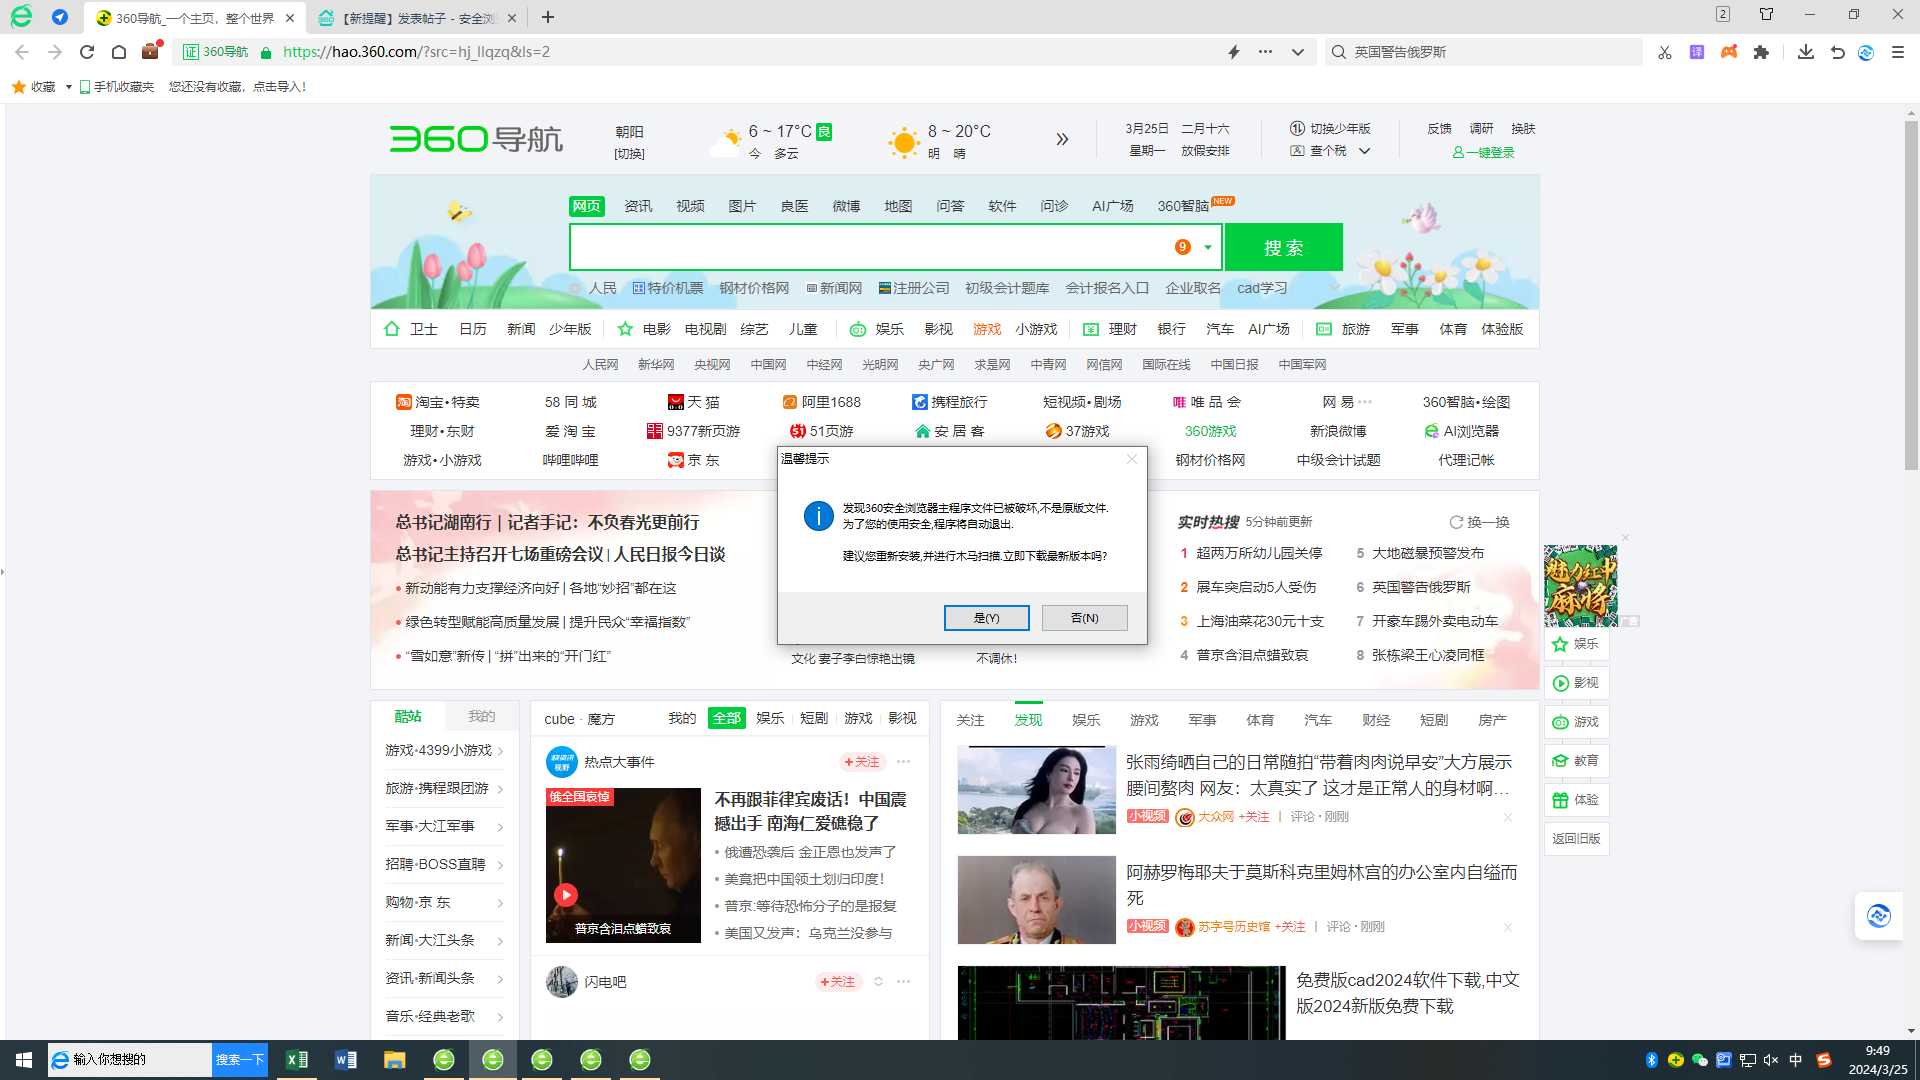1920x1080 pixels.
Task: Click the Bluetooth tray icon
Action: pyautogui.click(x=1652, y=1060)
